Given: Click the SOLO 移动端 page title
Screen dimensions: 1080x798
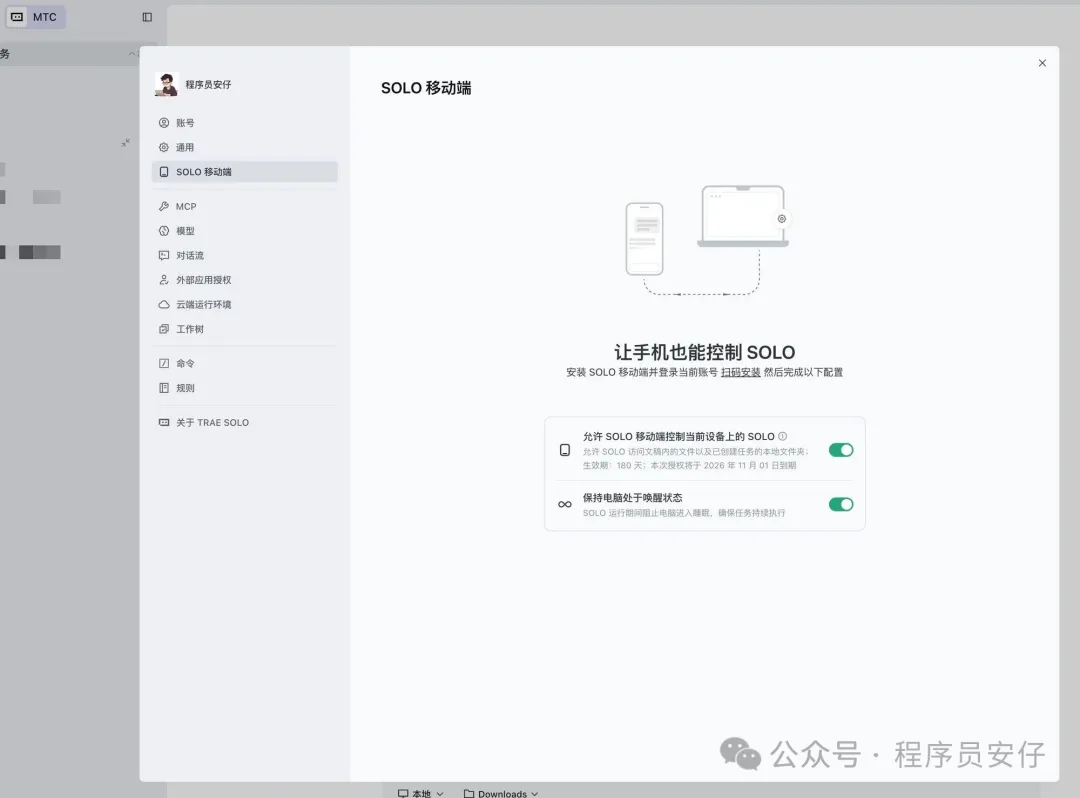Looking at the screenshot, I should tap(426, 88).
